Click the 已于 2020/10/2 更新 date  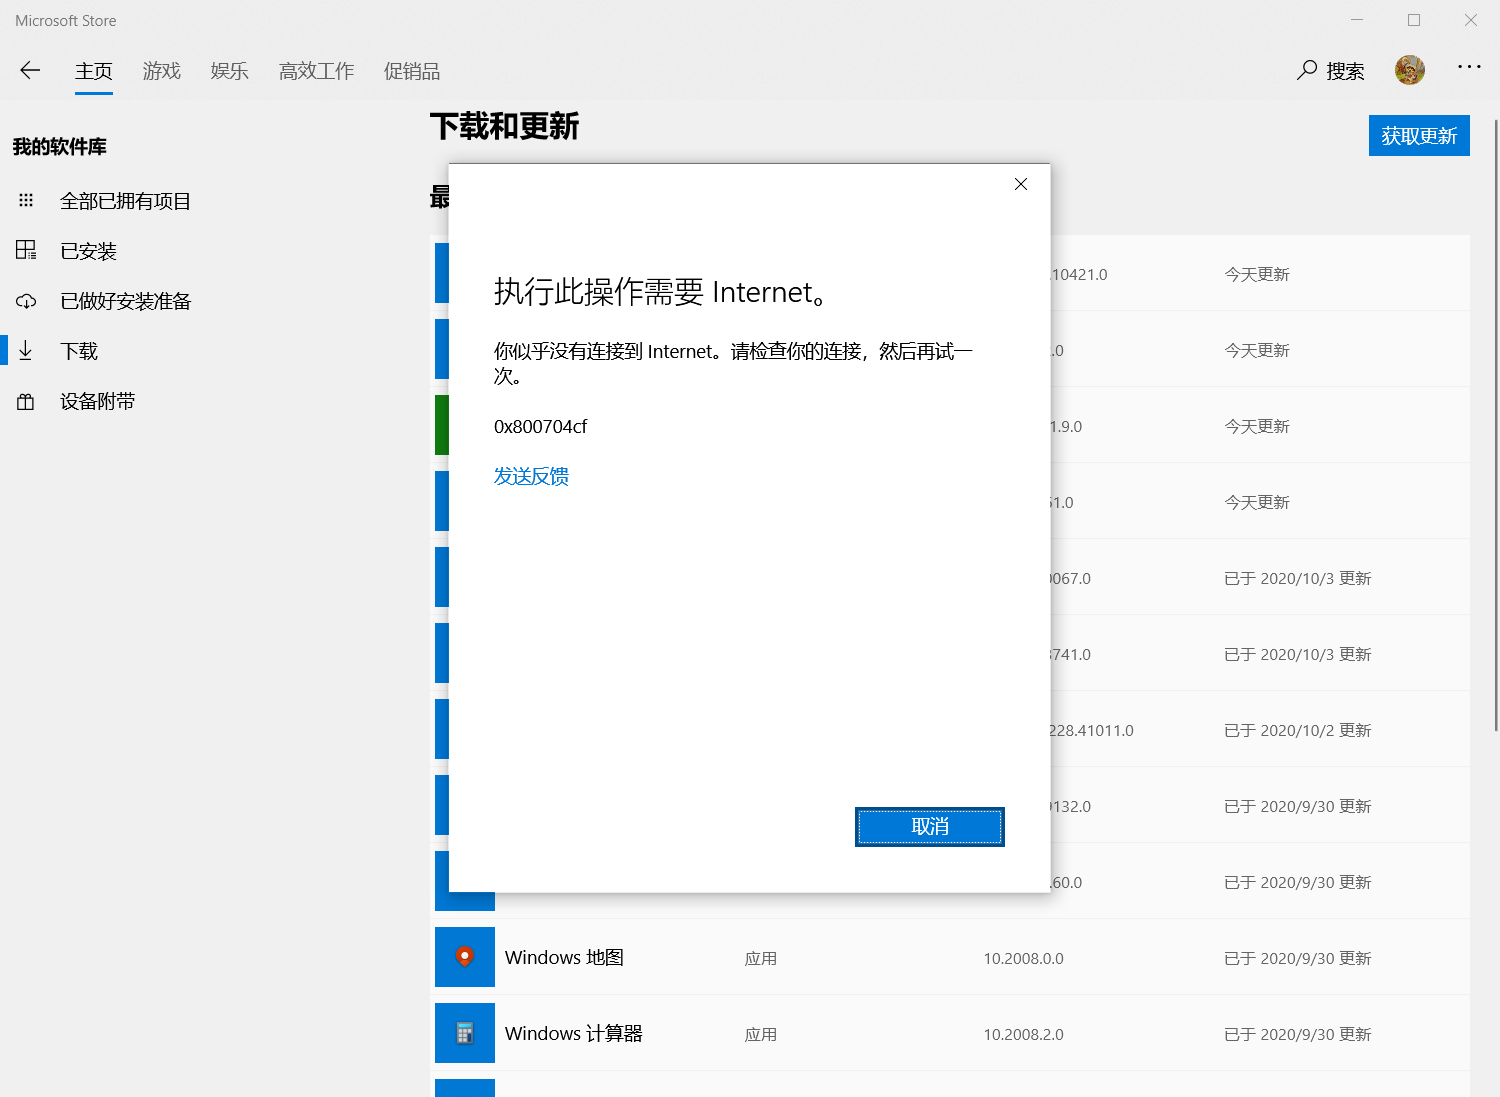pos(1297,730)
